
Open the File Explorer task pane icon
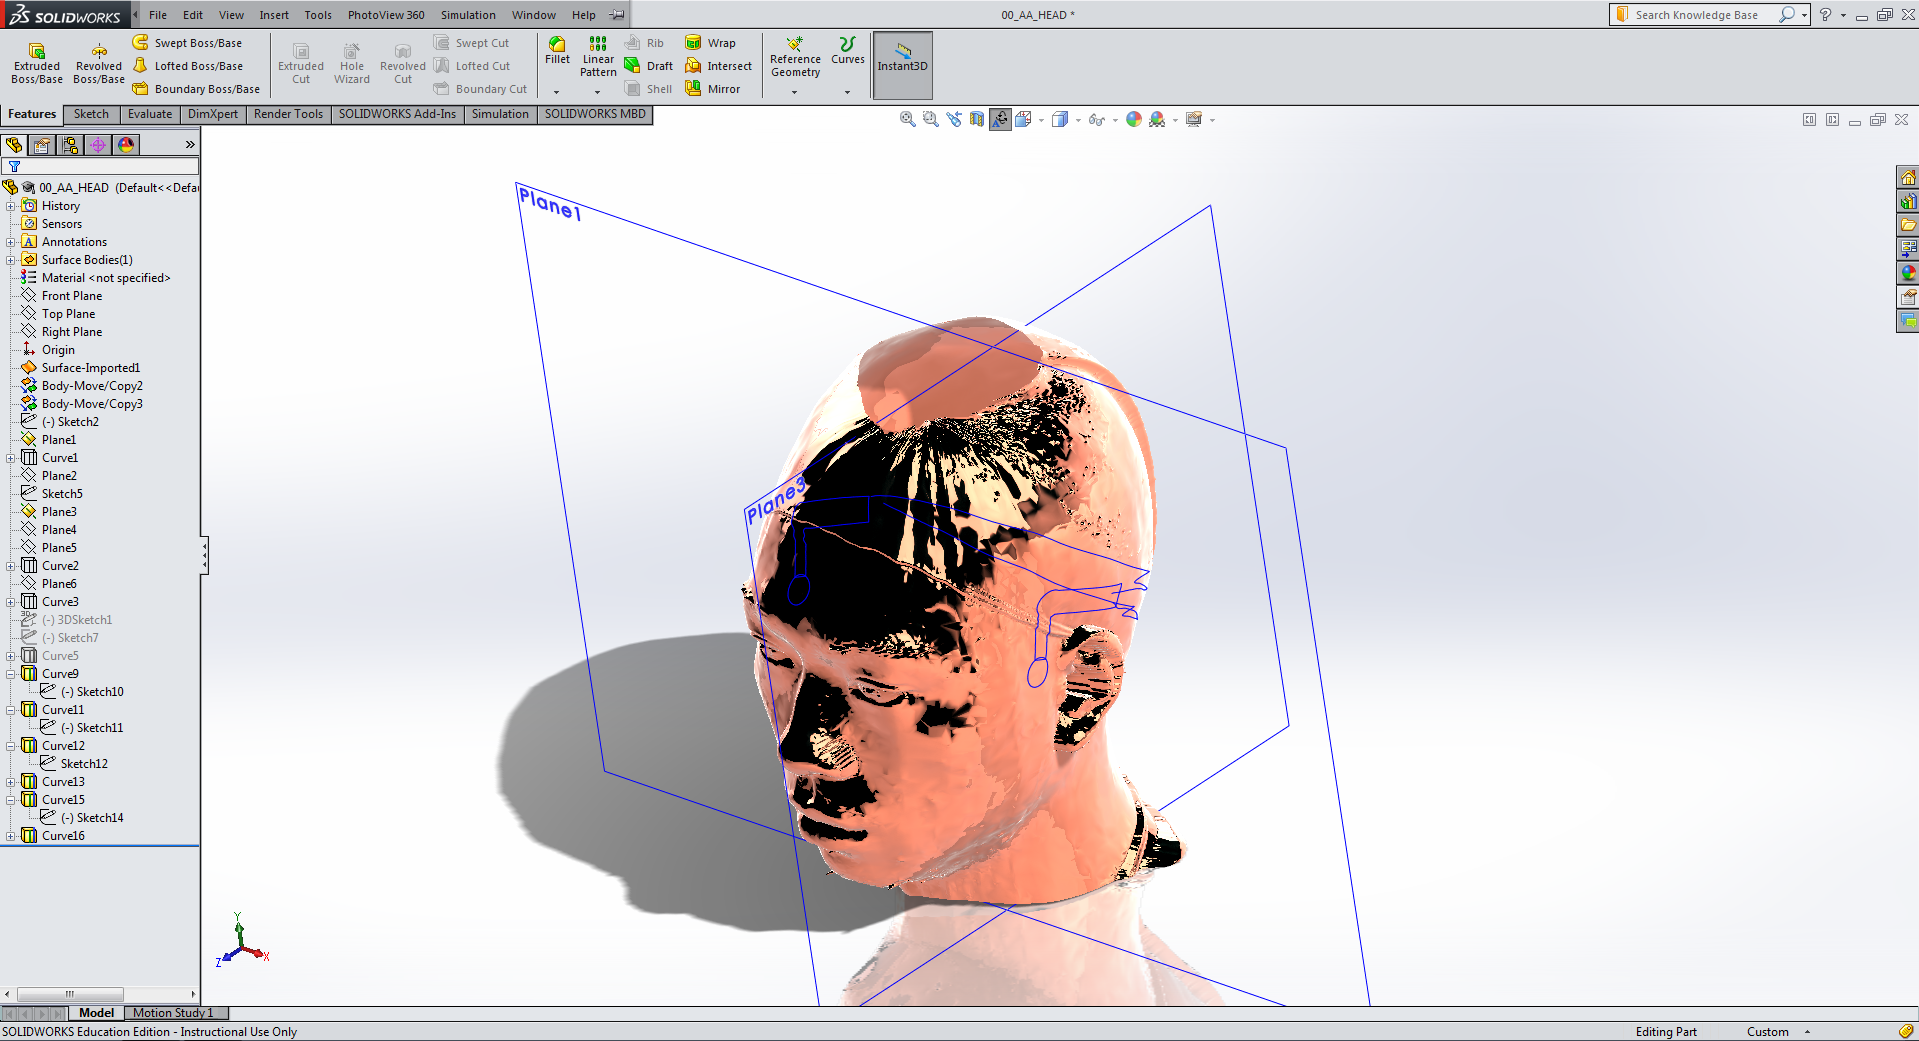coord(1908,225)
